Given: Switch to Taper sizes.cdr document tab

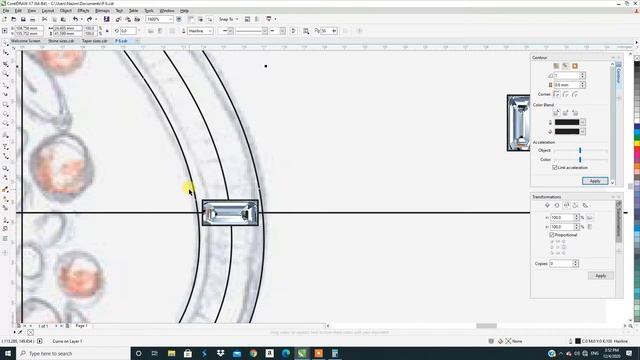Looking at the screenshot, I should 94,41.
